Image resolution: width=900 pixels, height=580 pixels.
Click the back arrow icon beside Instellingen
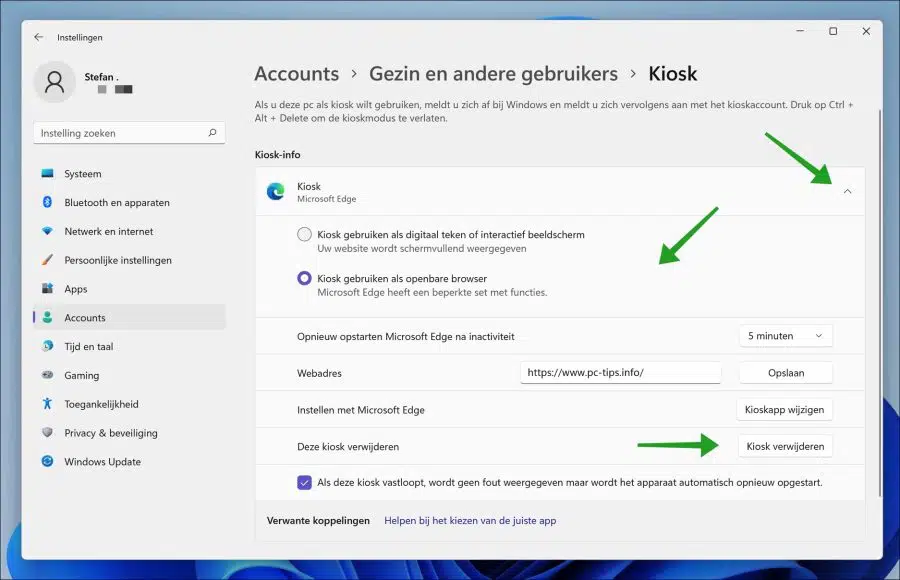pyautogui.click(x=38, y=37)
